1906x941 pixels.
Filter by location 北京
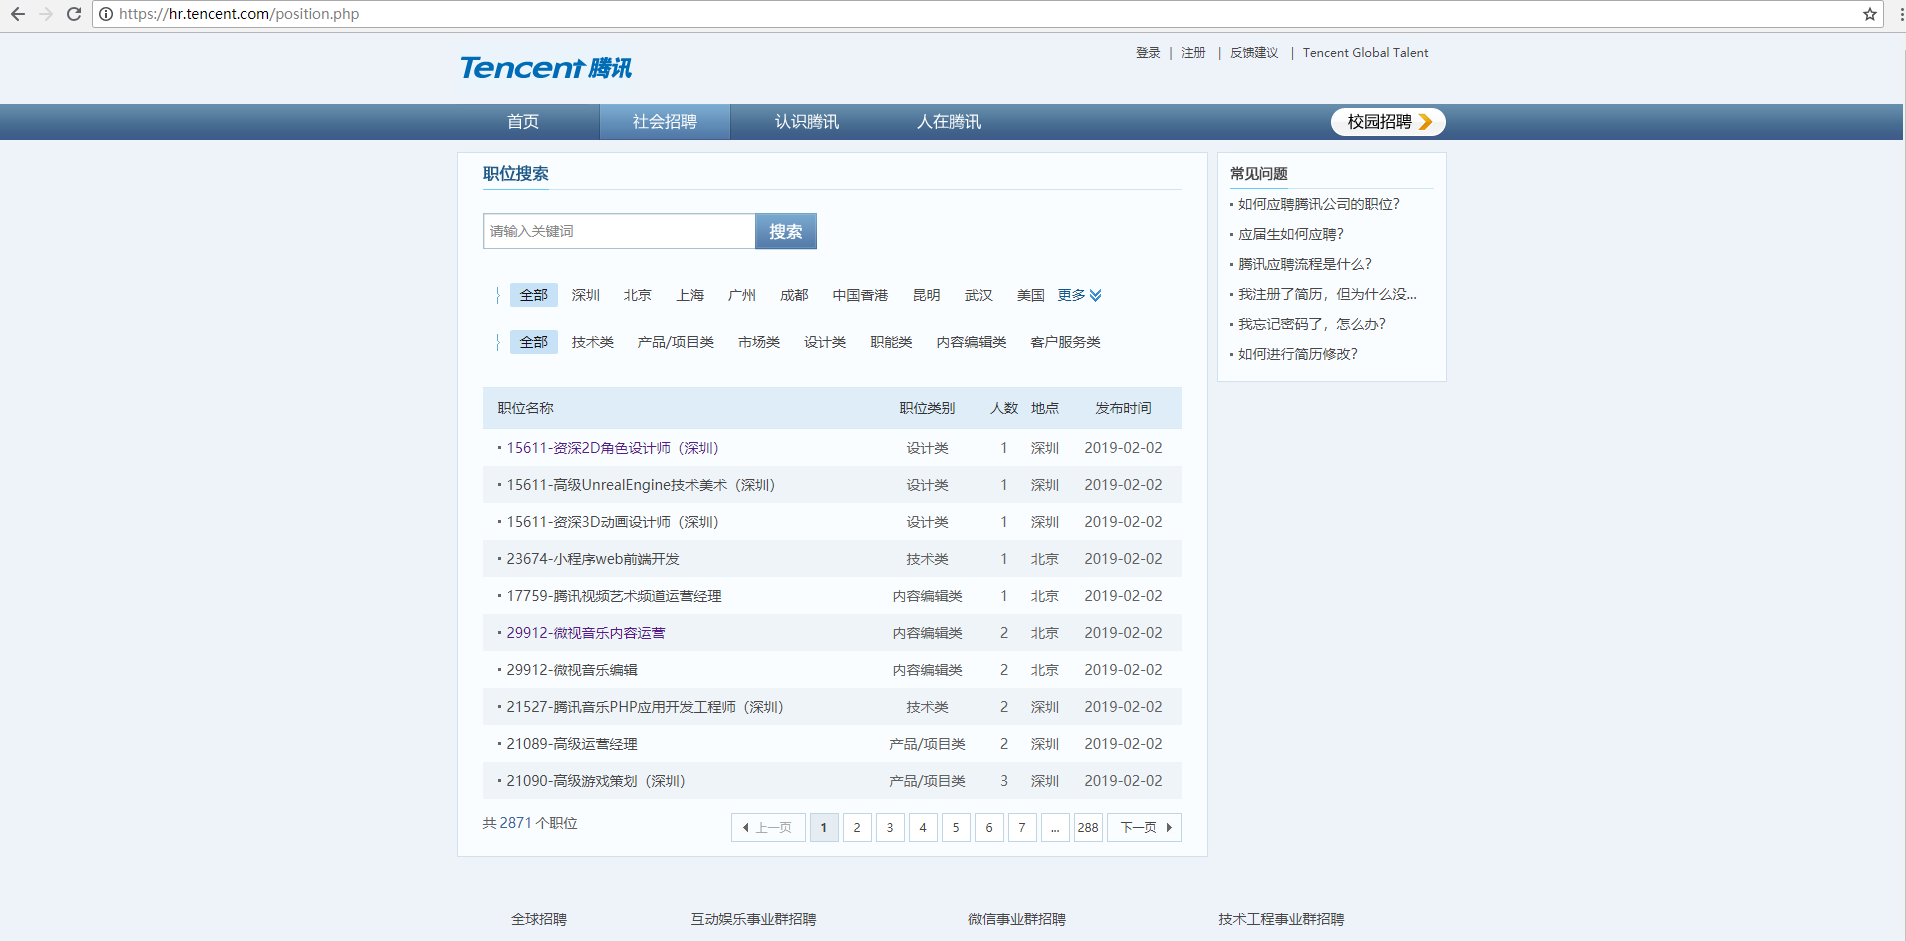click(638, 295)
